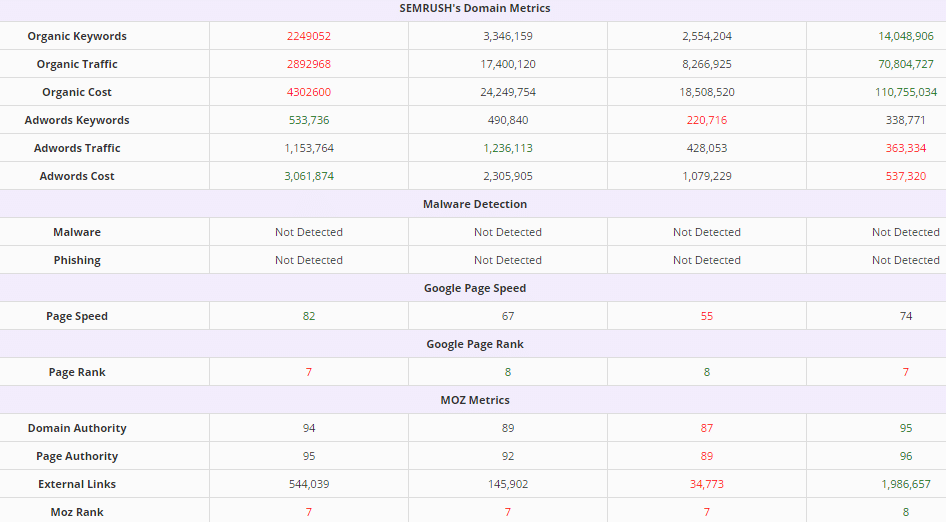Select the "Adwords Traffic" row label
Image resolution: width=946 pixels, height=522 pixels.
pyautogui.click(x=77, y=148)
